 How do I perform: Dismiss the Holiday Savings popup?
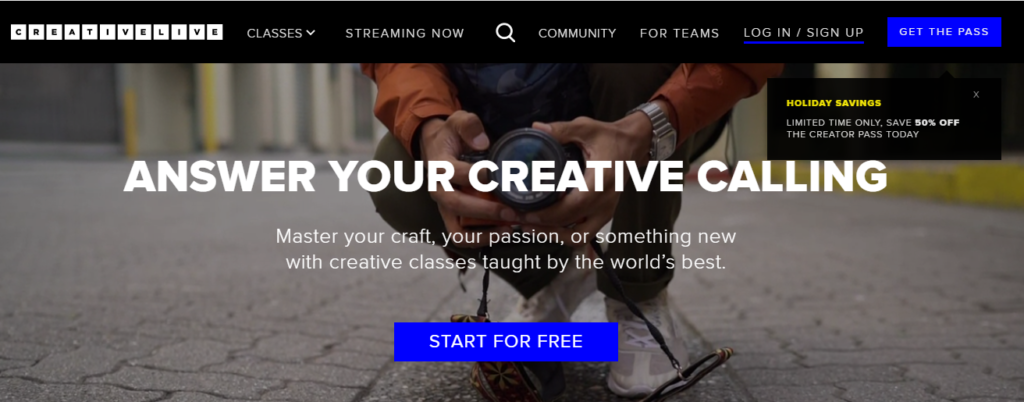click(976, 95)
